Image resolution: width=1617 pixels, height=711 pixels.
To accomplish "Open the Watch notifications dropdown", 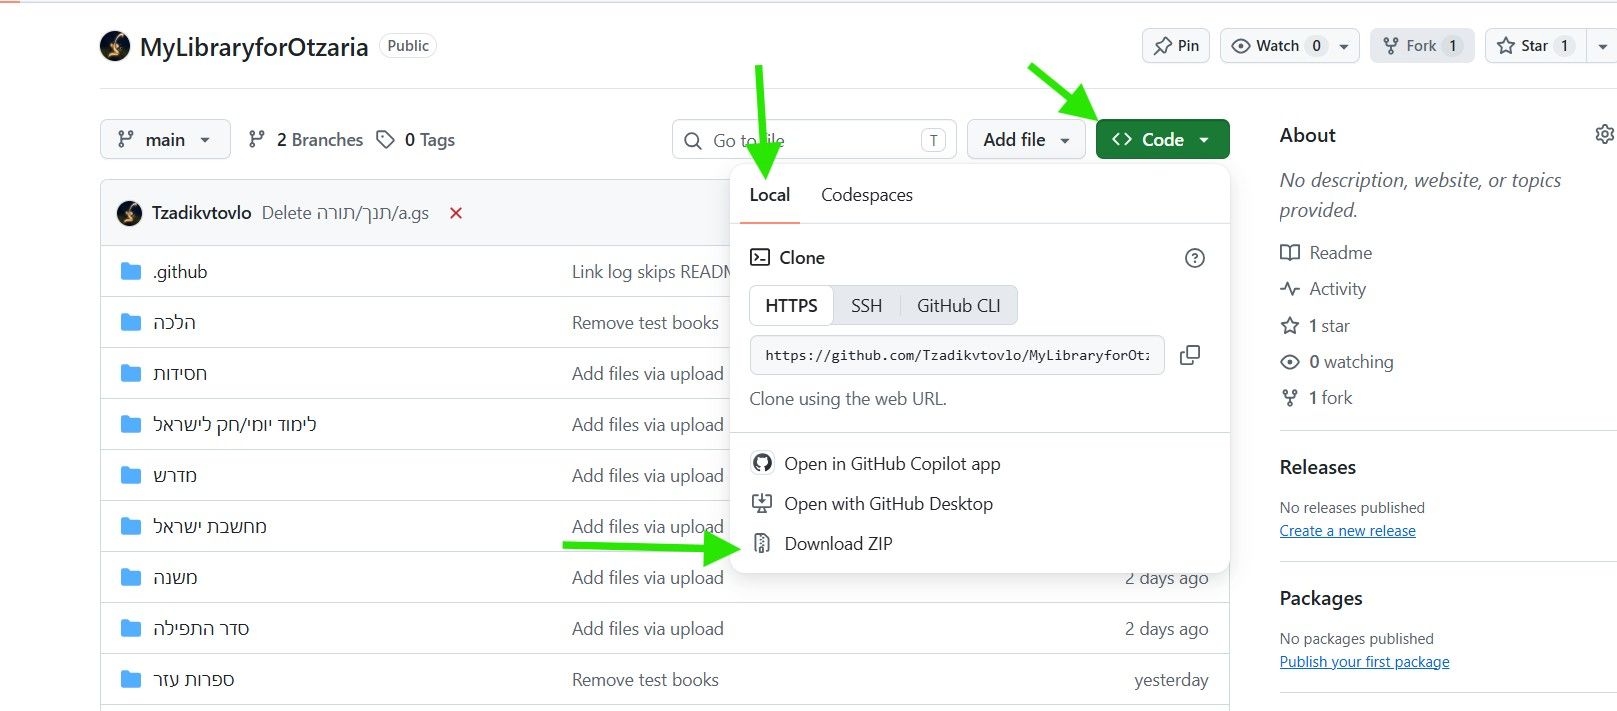I will click(x=1290, y=46).
